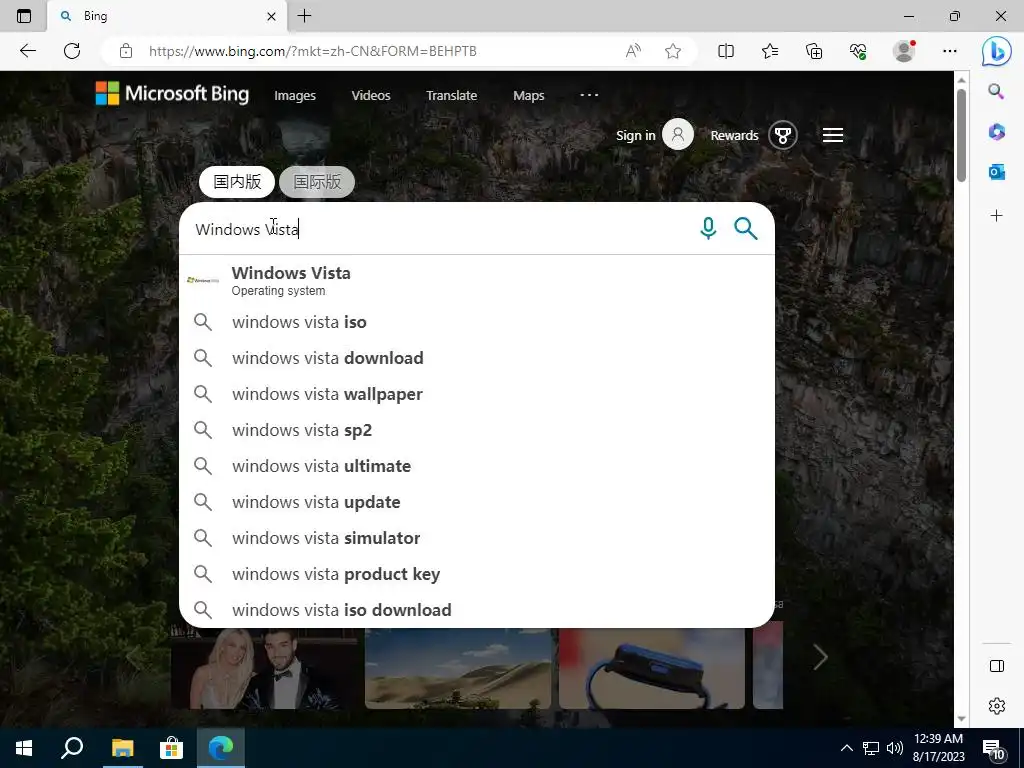
Task: Choose suggestion windows vista product key
Action: [x=477, y=573]
